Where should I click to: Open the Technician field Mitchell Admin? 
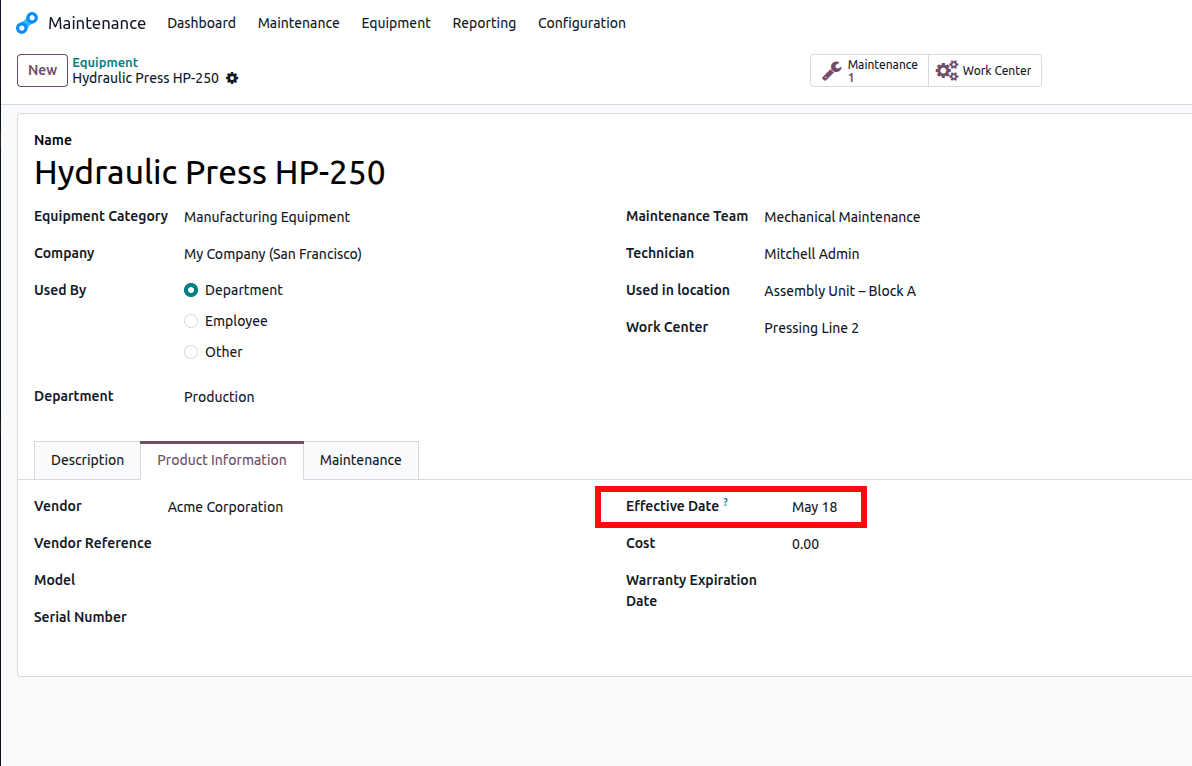[812, 254]
